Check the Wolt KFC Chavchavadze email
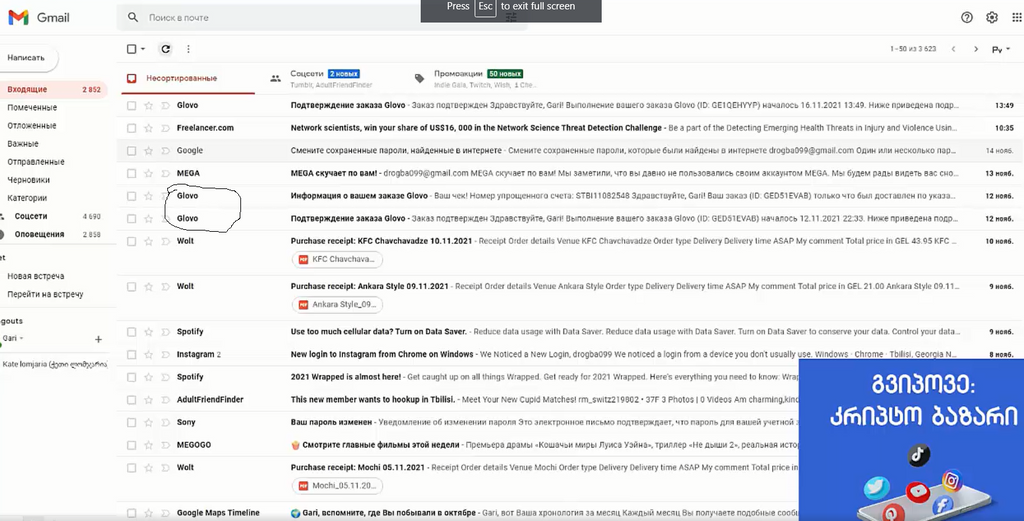Screen dimensions: 1024x521 (x=131, y=242)
